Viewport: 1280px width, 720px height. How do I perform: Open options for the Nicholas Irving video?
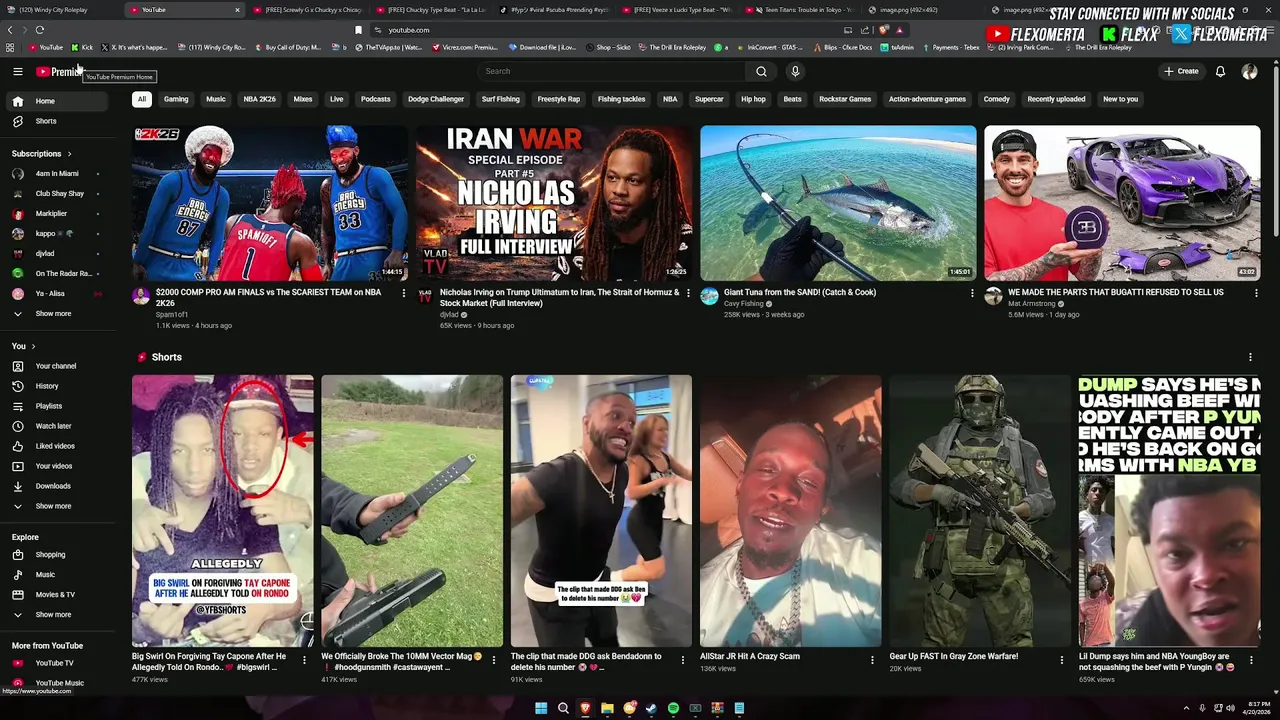(688, 293)
